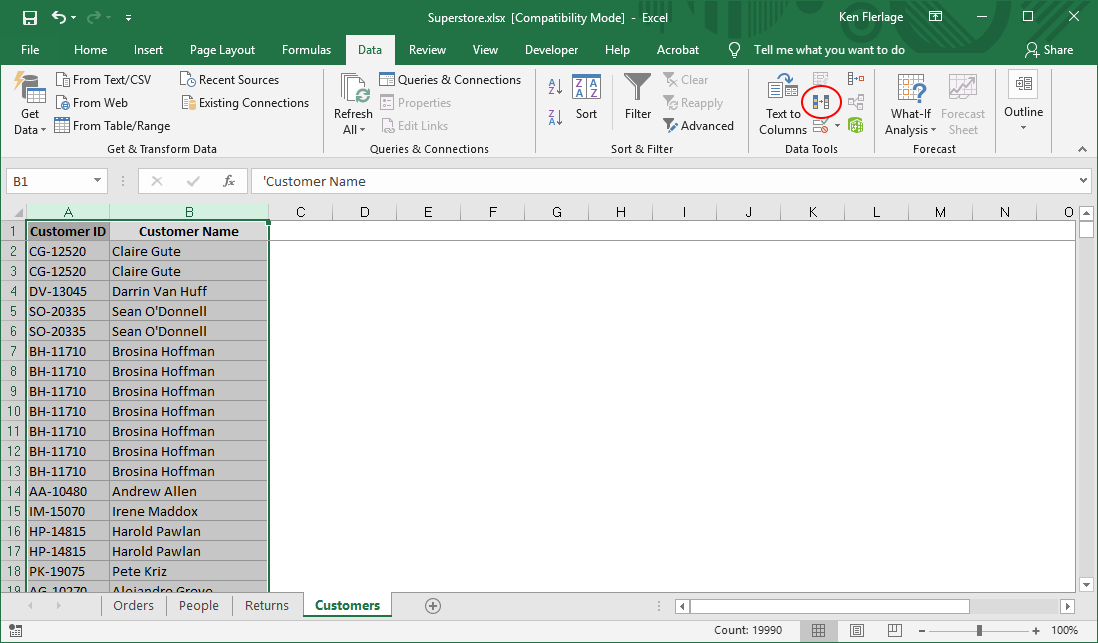
Task: Click the Share button
Action: 1048,50
